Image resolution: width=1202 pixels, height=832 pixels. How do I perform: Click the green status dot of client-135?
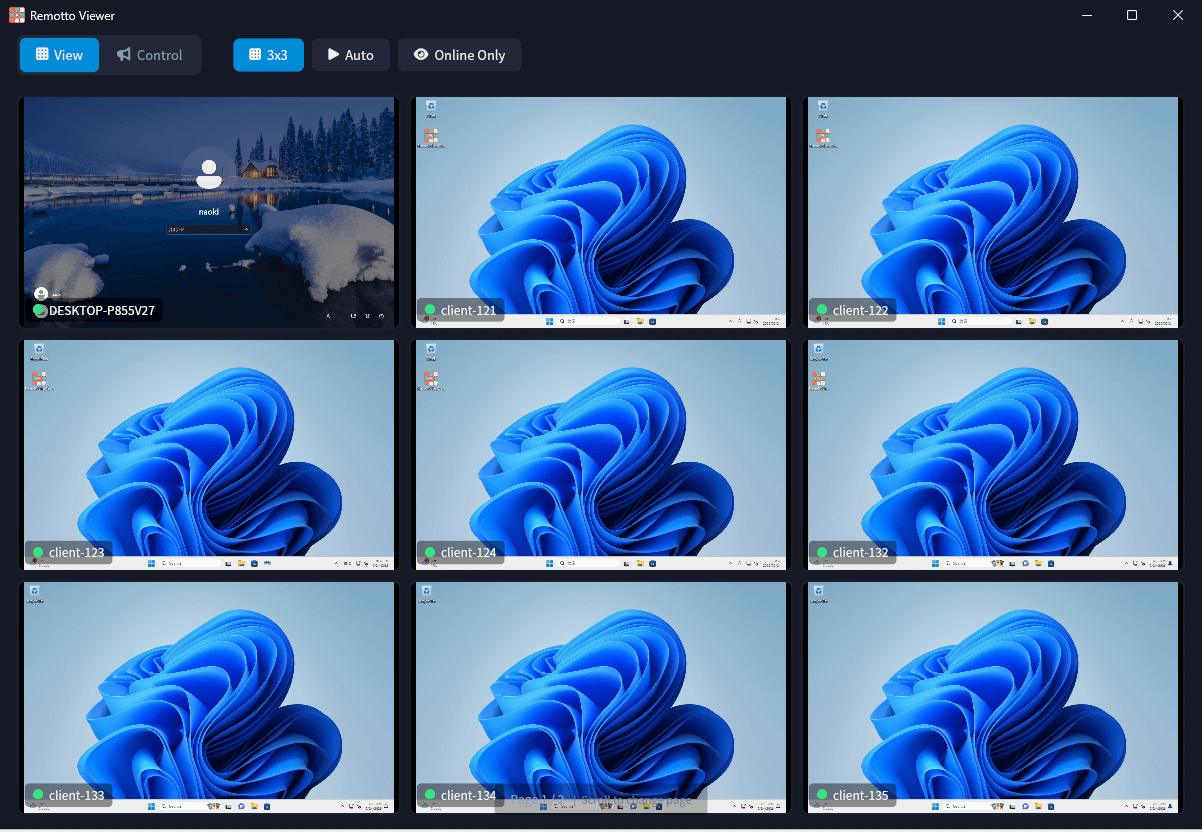[822, 796]
